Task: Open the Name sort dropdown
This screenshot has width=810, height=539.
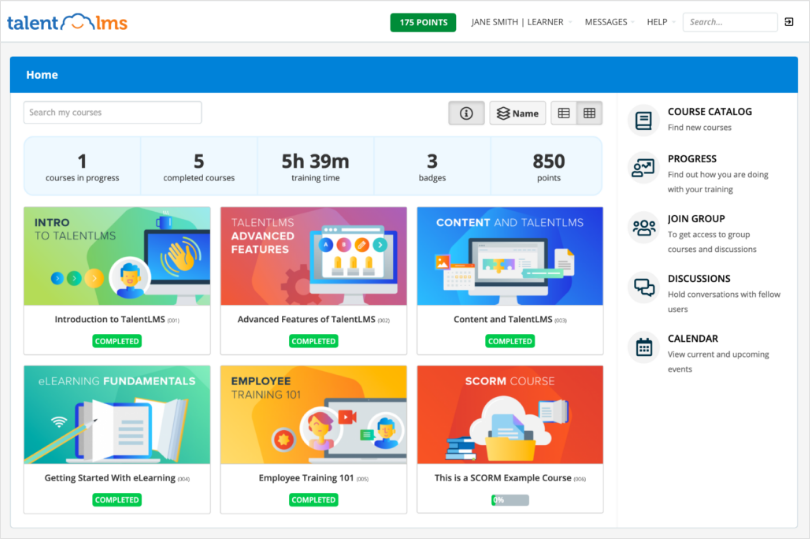Action: click(517, 113)
